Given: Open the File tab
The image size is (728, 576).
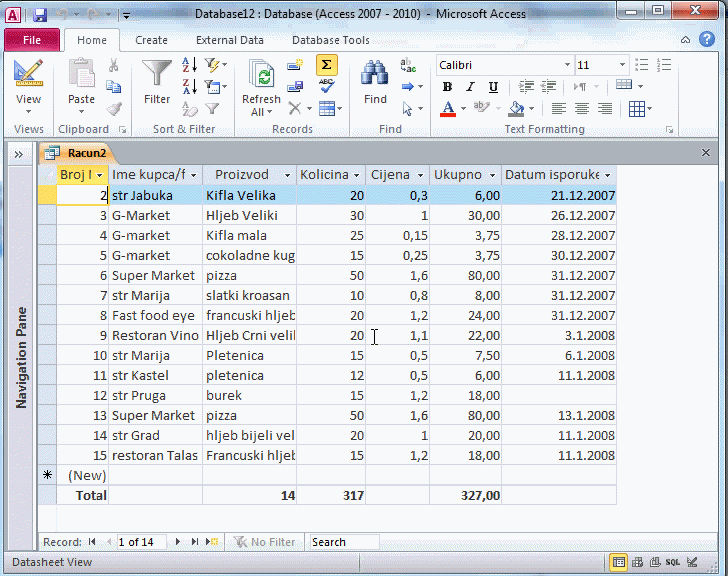Looking at the screenshot, I should [x=32, y=40].
